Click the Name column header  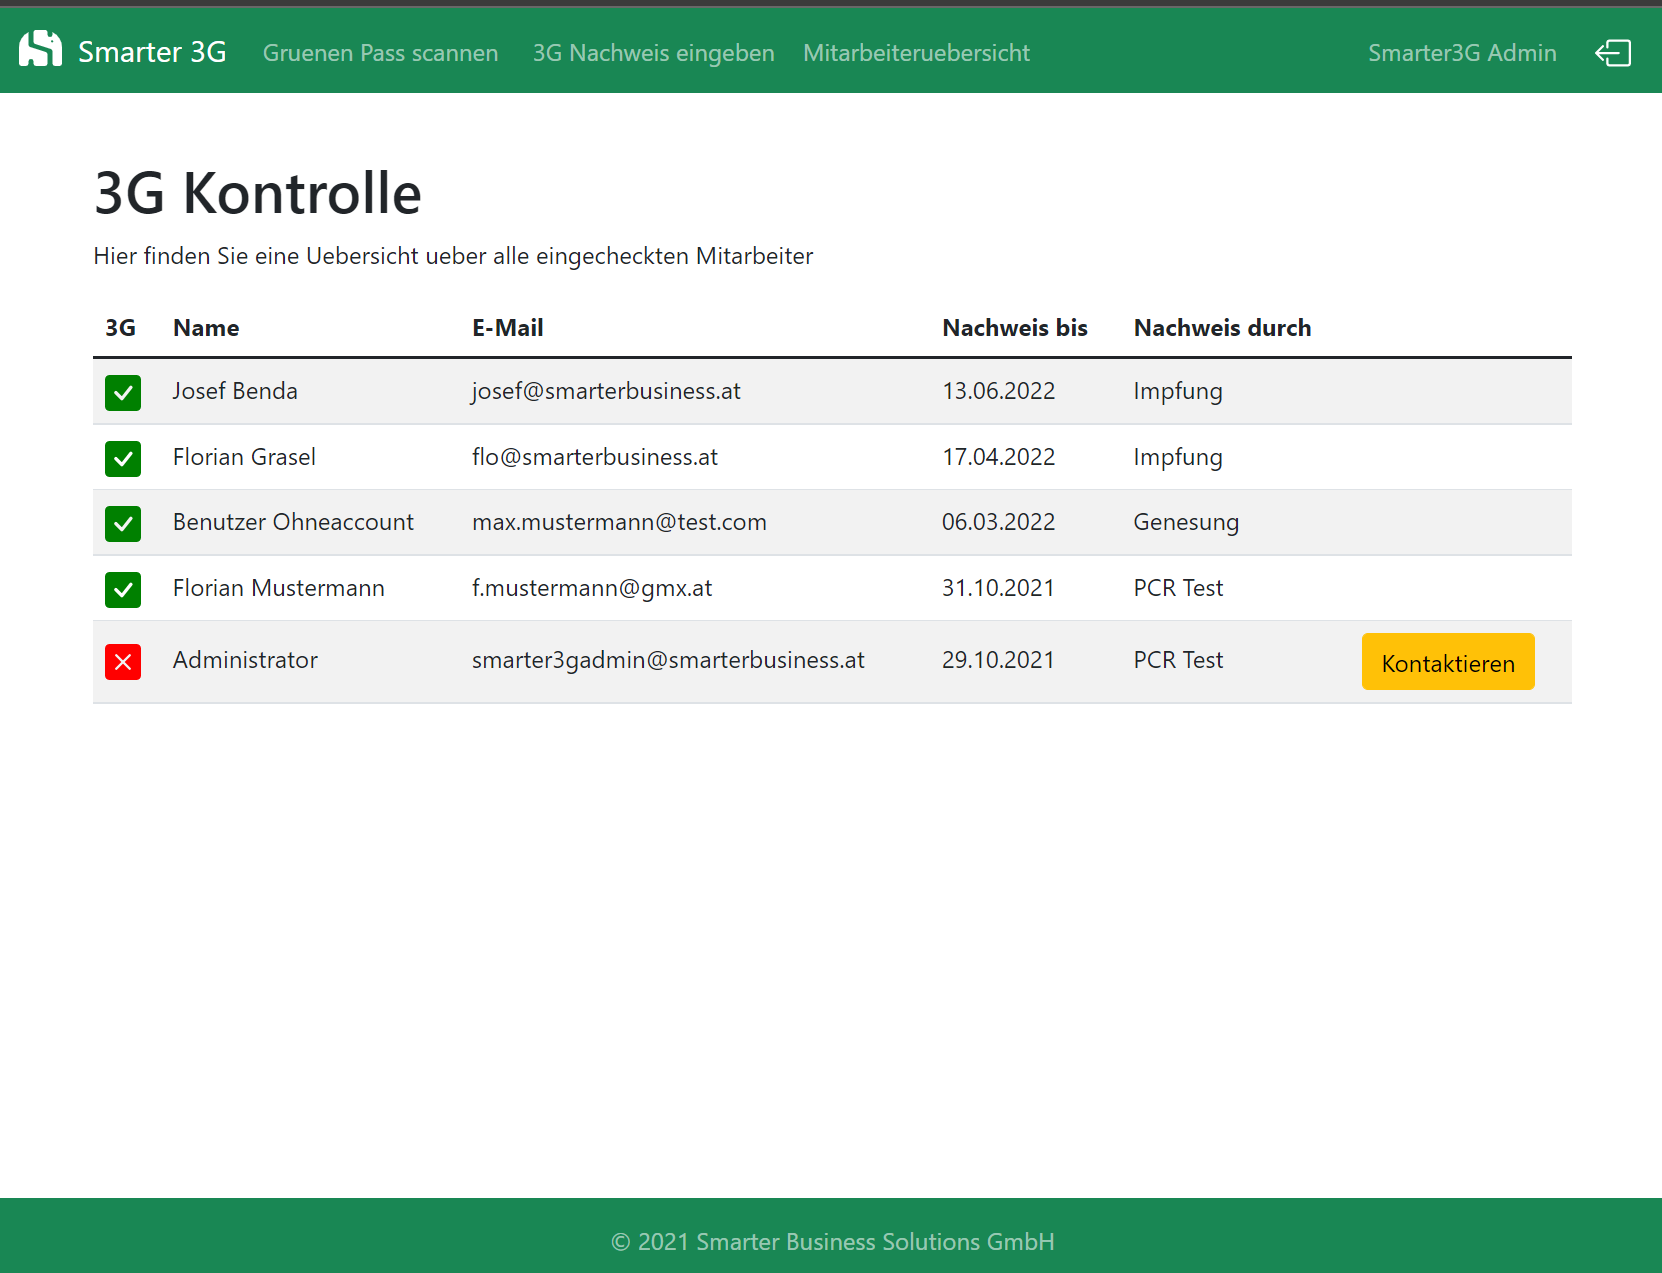206,328
